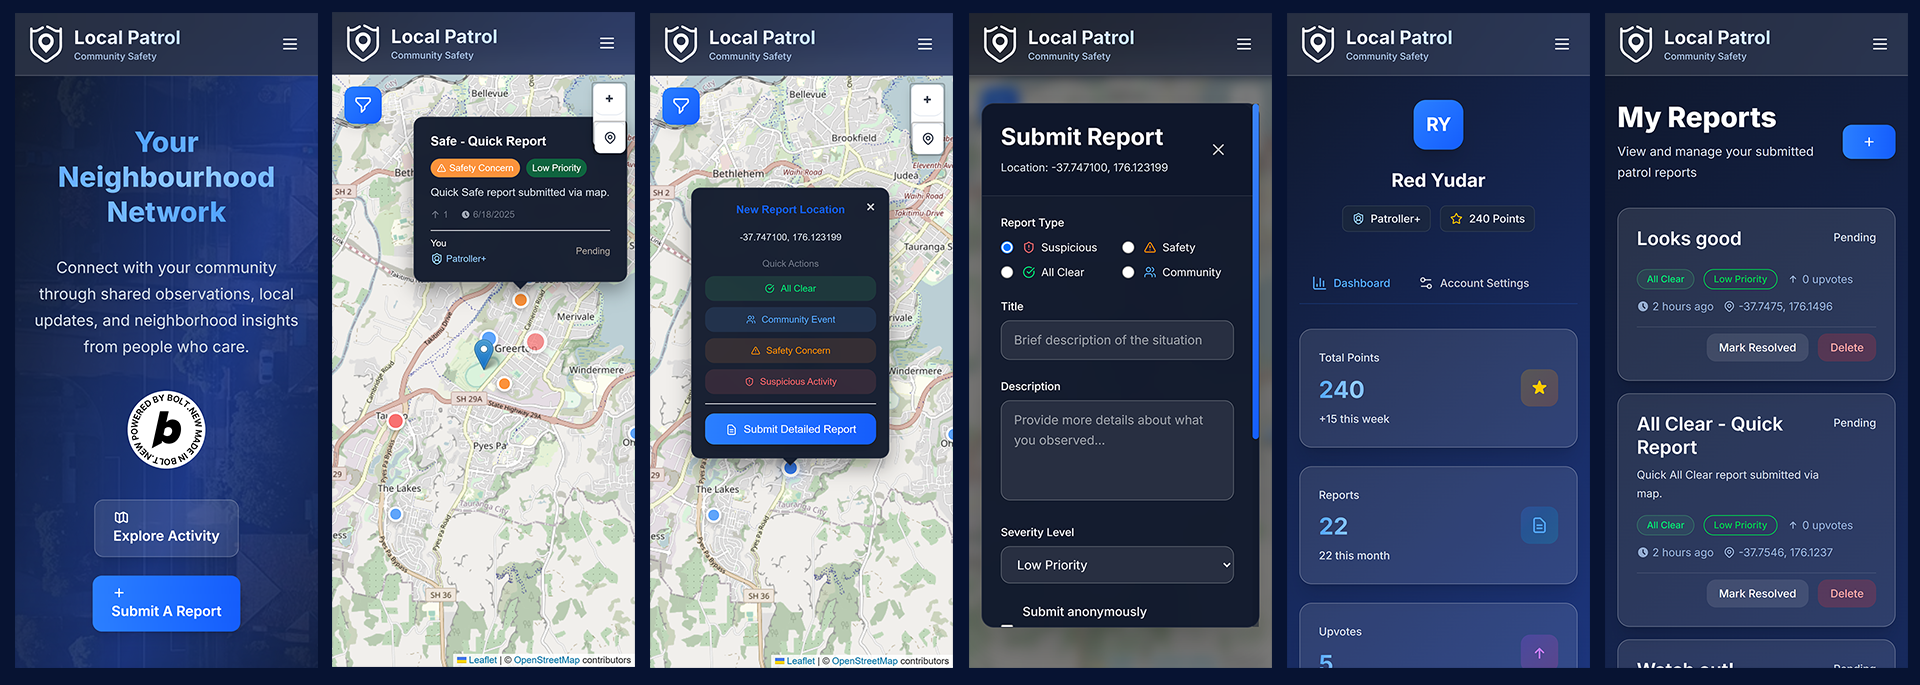The height and width of the screenshot is (685, 1920).
Task: Open the hamburger menu on the My Reports screen
Action: pyautogui.click(x=1880, y=44)
